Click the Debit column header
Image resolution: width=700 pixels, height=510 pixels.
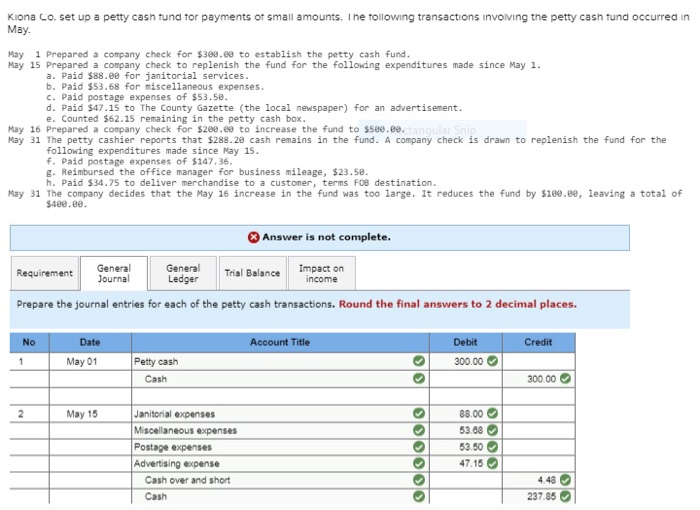click(466, 343)
